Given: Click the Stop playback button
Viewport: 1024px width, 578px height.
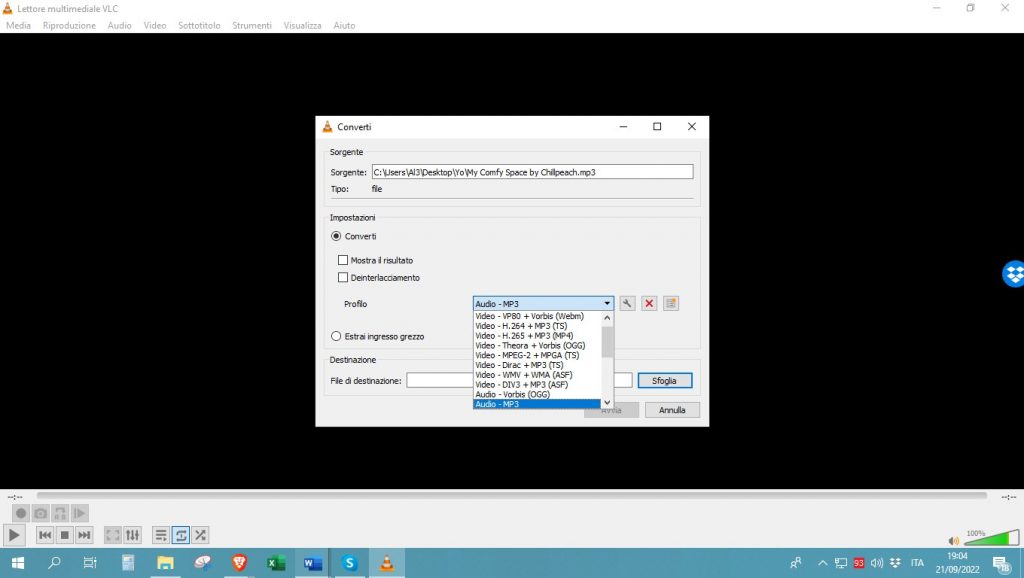Looking at the screenshot, I should (64, 535).
